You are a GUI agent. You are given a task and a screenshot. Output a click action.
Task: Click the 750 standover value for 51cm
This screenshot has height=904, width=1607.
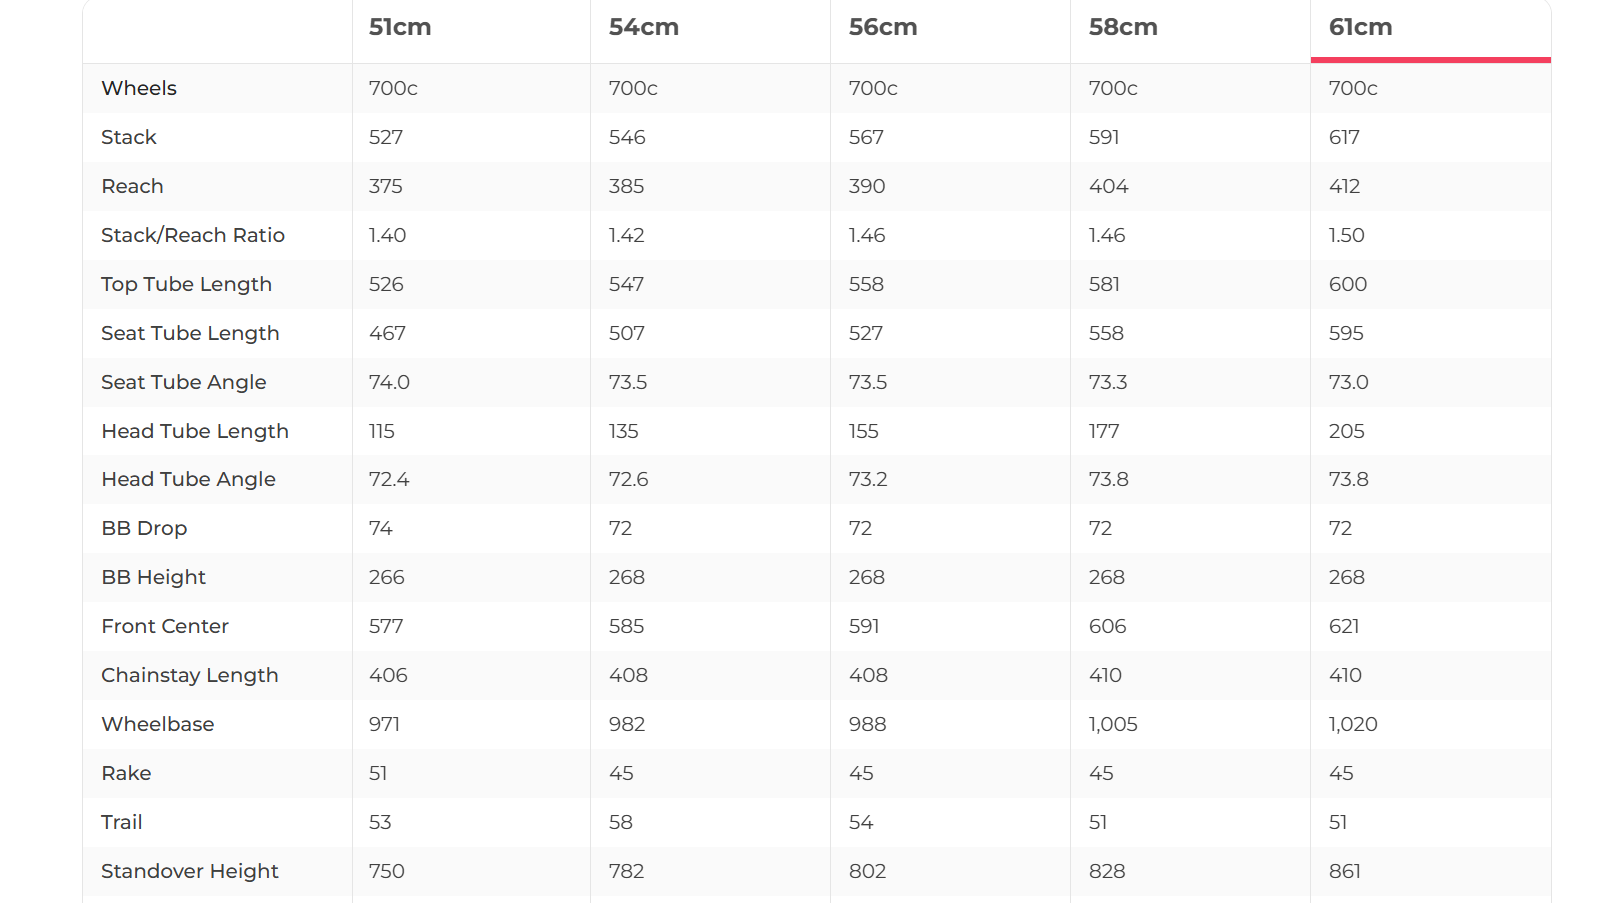click(x=387, y=871)
